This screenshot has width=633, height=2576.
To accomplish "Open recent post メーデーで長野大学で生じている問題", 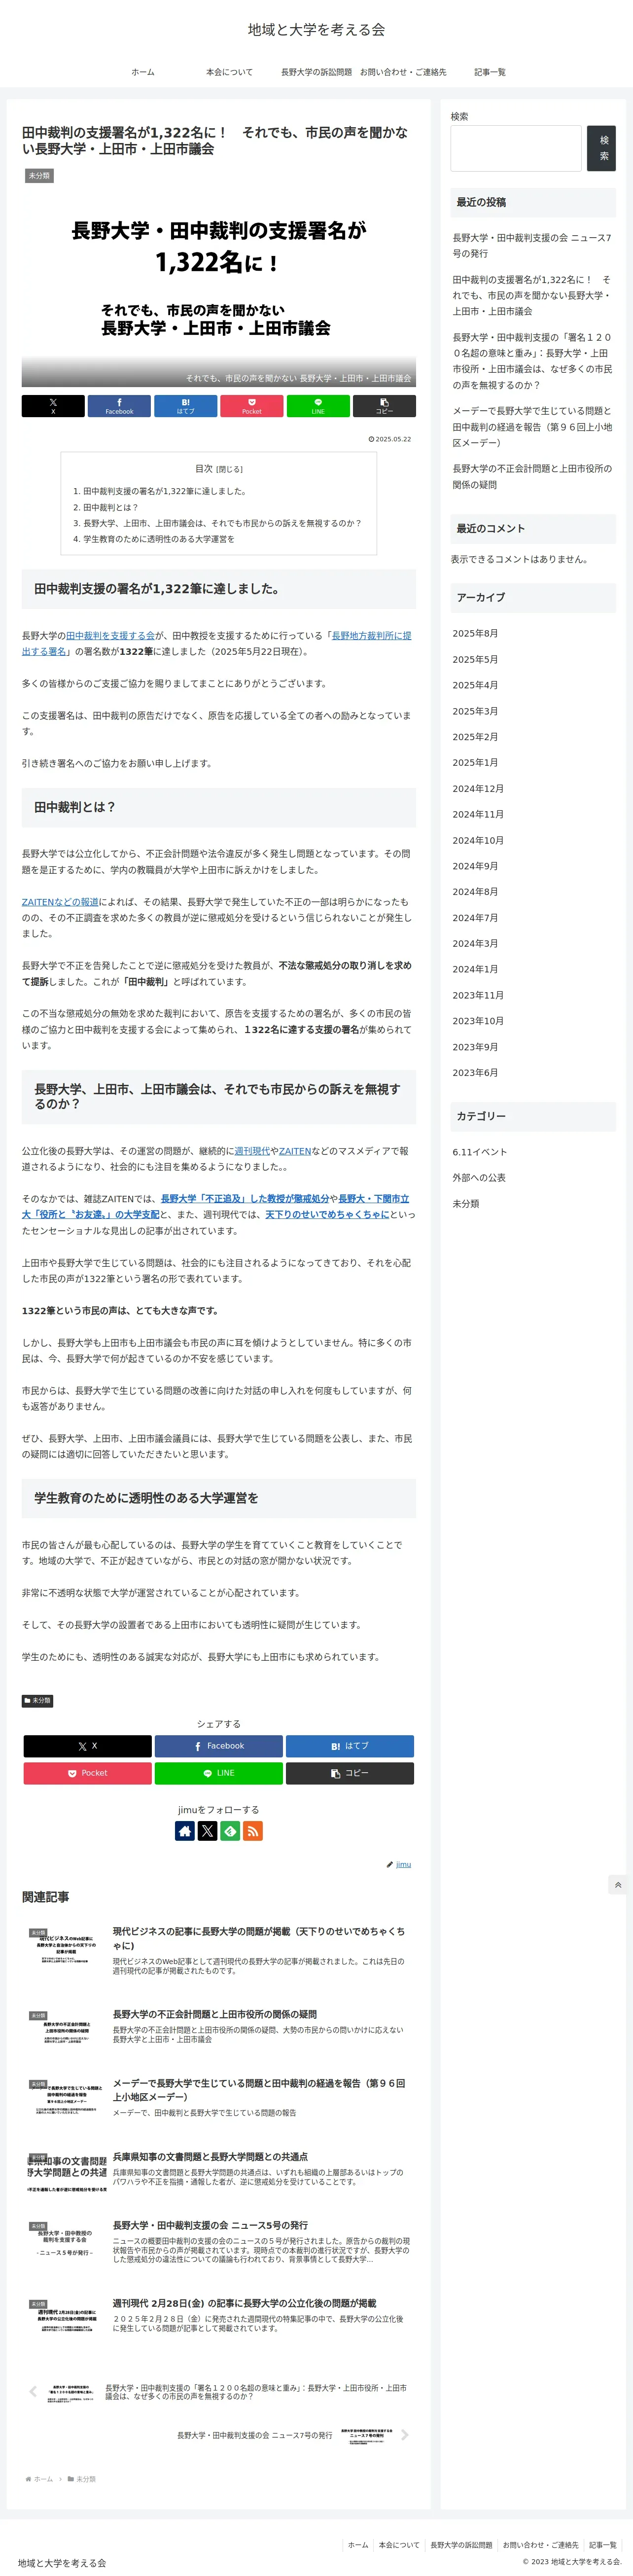I will click(x=532, y=426).
